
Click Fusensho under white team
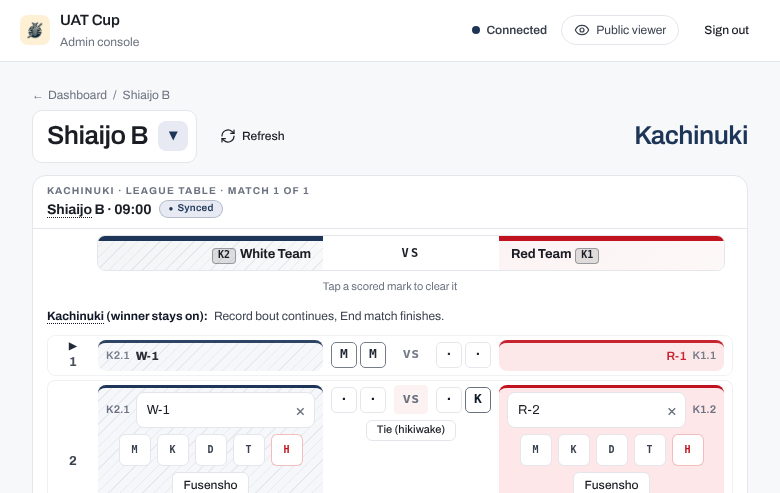(x=210, y=484)
